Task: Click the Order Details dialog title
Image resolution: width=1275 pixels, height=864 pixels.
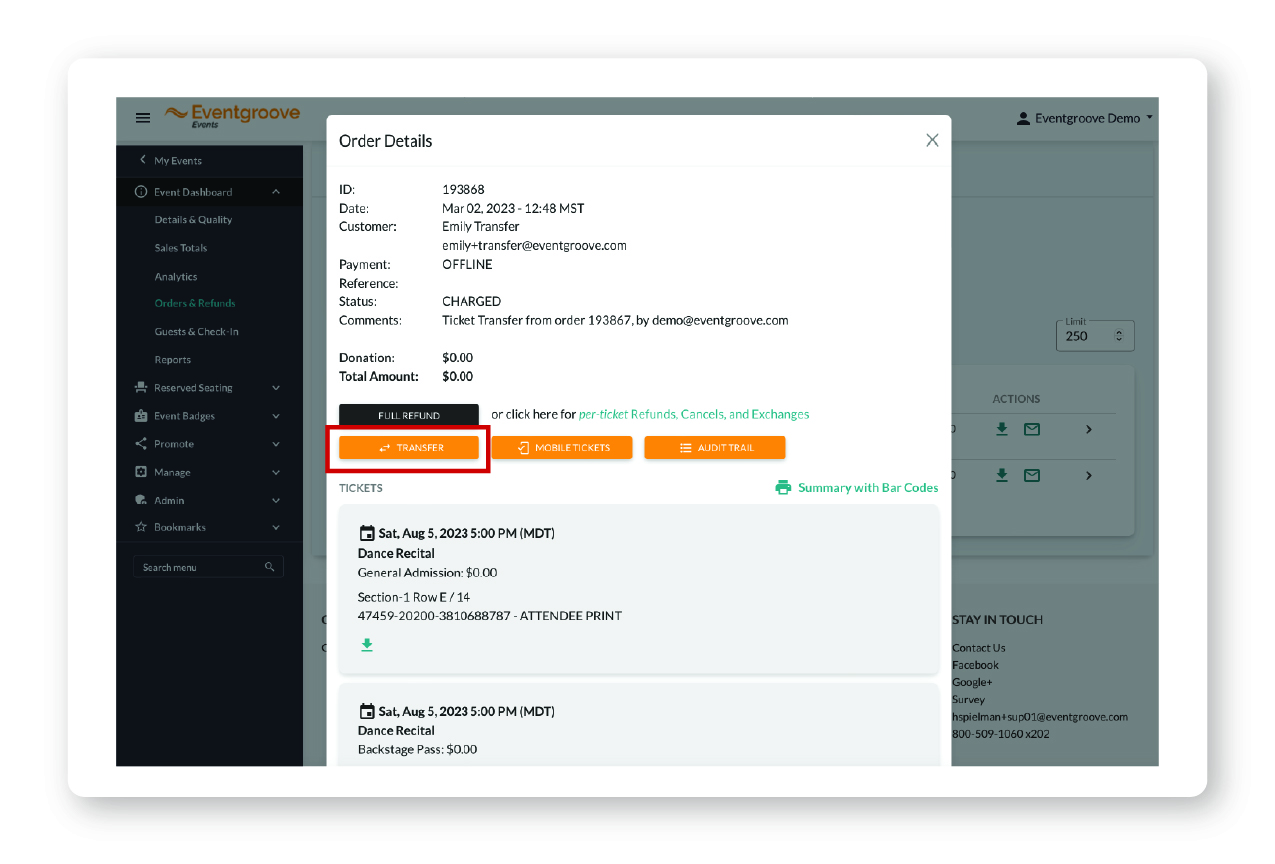Action: [386, 141]
